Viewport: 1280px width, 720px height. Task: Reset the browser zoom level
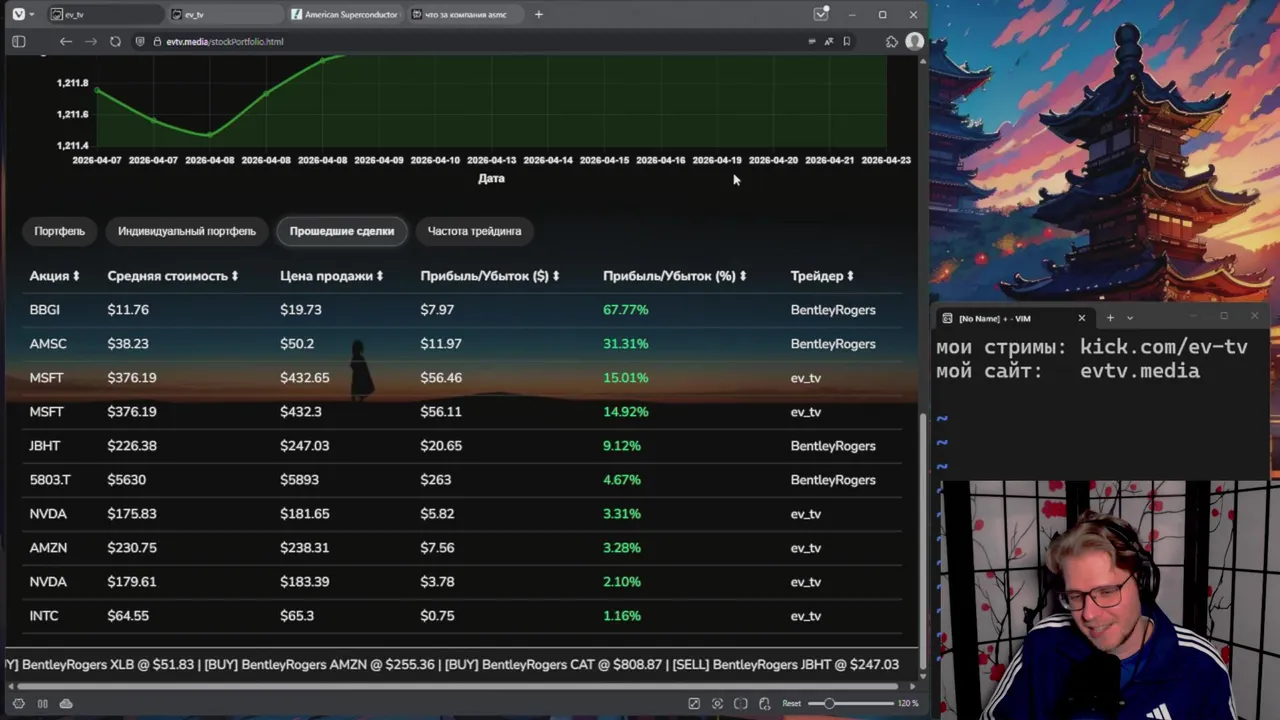[791, 703]
